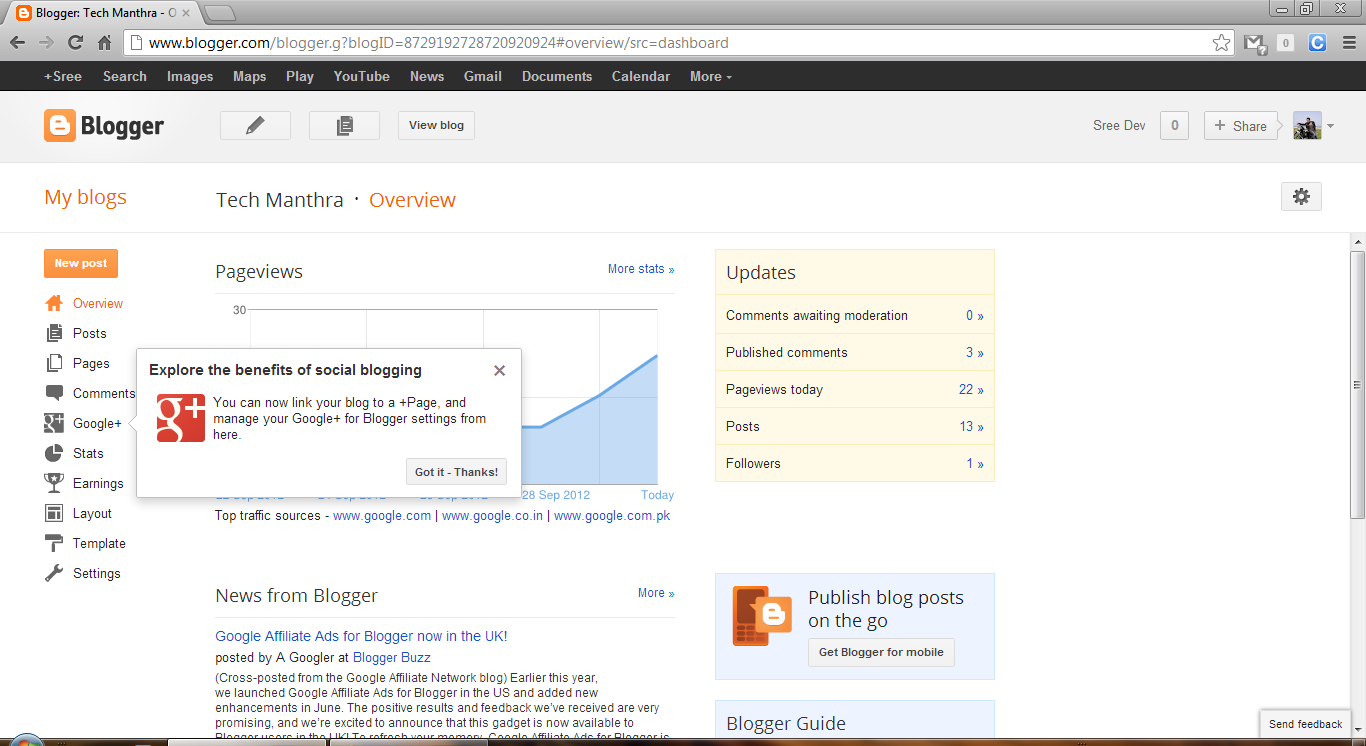This screenshot has width=1366, height=746.
Task: Click the Settings wrench icon
Action: [54, 573]
